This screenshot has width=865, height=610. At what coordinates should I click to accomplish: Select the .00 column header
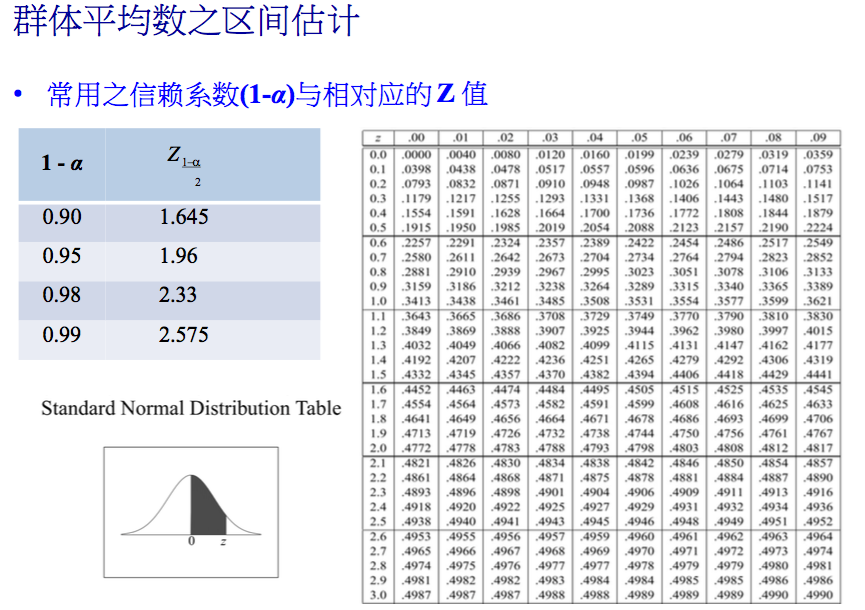(417, 137)
